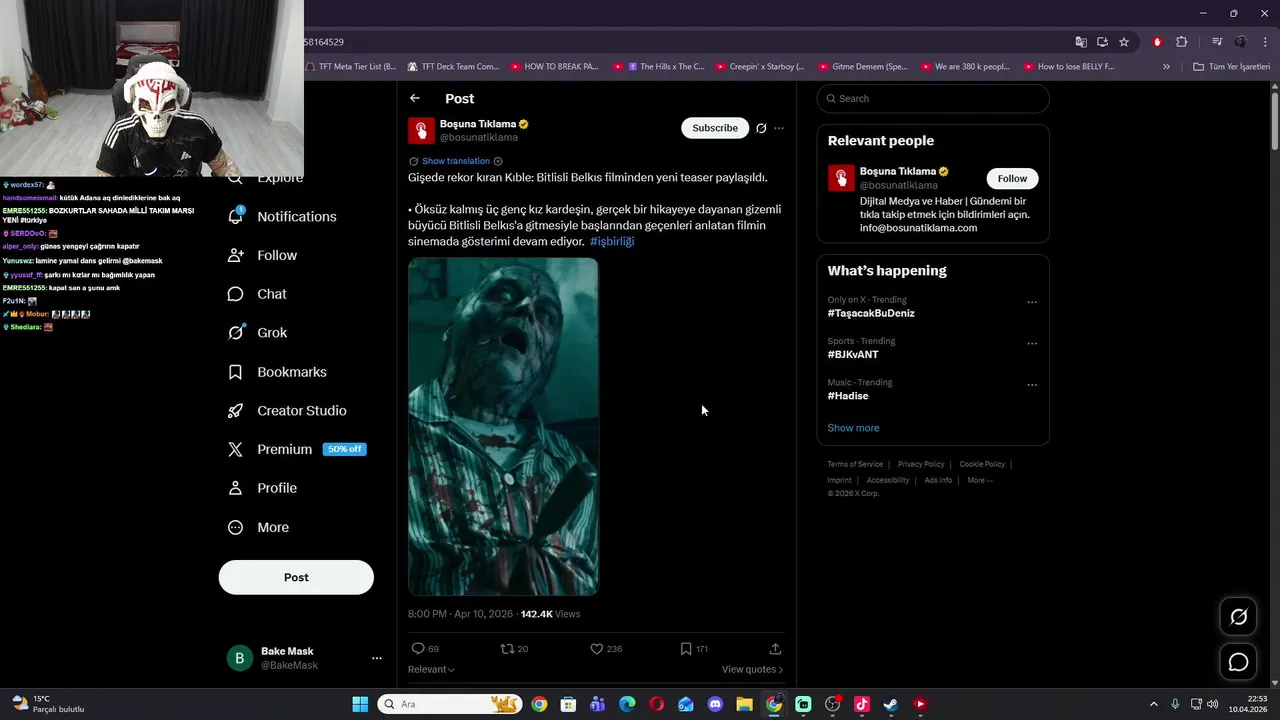Open the Follow page in sidebar
Screen dimensions: 1280x720
pos(262,255)
